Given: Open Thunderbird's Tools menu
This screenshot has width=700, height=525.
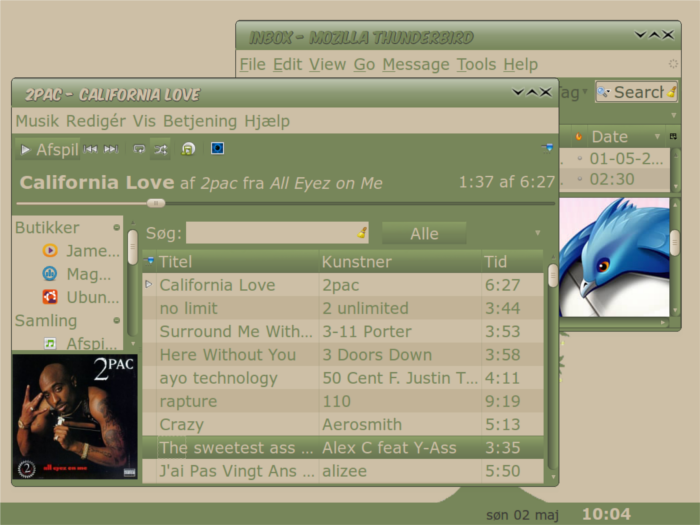Looking at the screenshot, I should (x=476, y=64).
